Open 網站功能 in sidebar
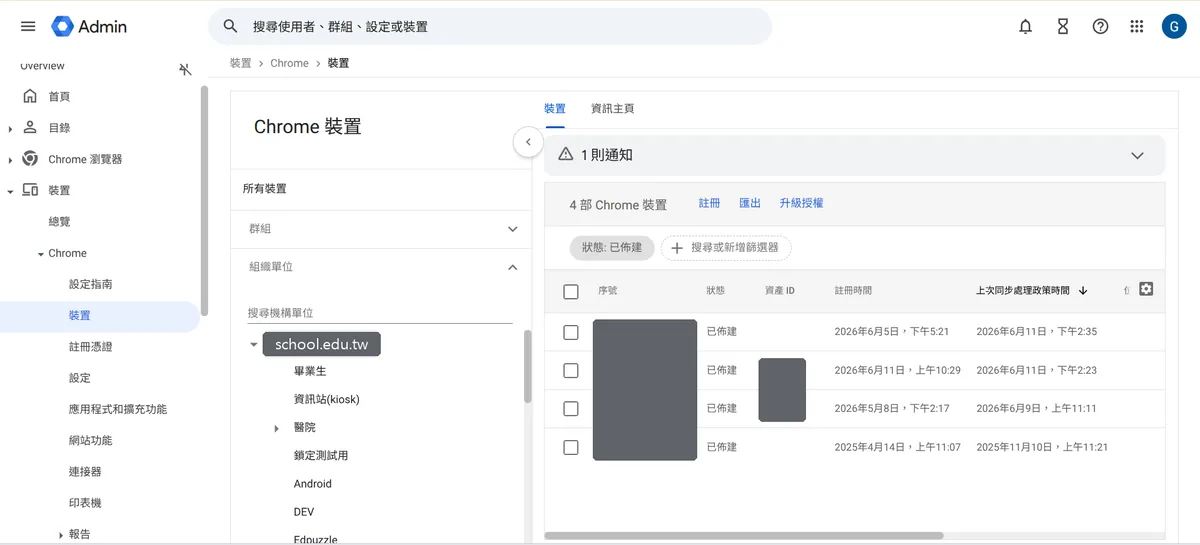The image size is (1200, 545). click(x=90, y=441)
